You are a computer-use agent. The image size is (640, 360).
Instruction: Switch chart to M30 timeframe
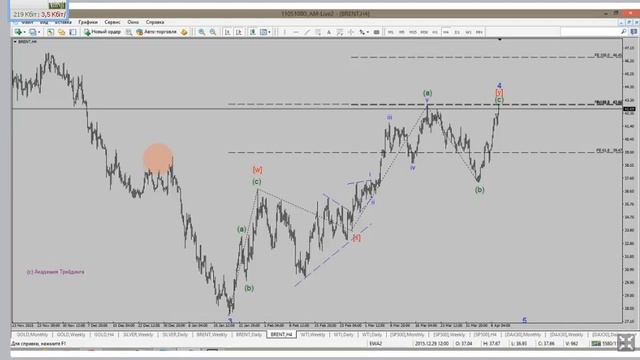(424, 32)
